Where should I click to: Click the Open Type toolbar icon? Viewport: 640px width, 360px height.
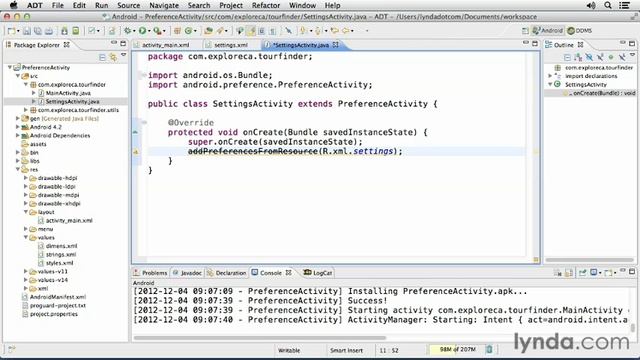tap(208, 31)
